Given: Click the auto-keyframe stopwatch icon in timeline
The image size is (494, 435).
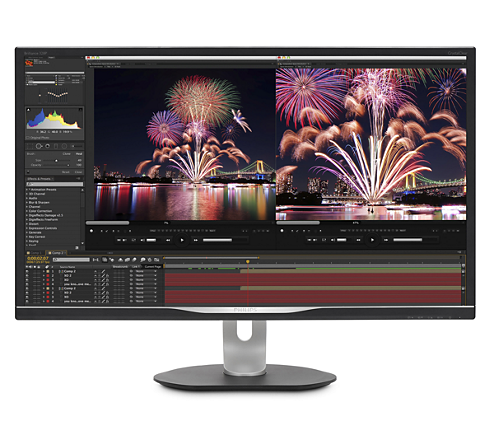Looking at the screenshot, I should coord(149,260).
